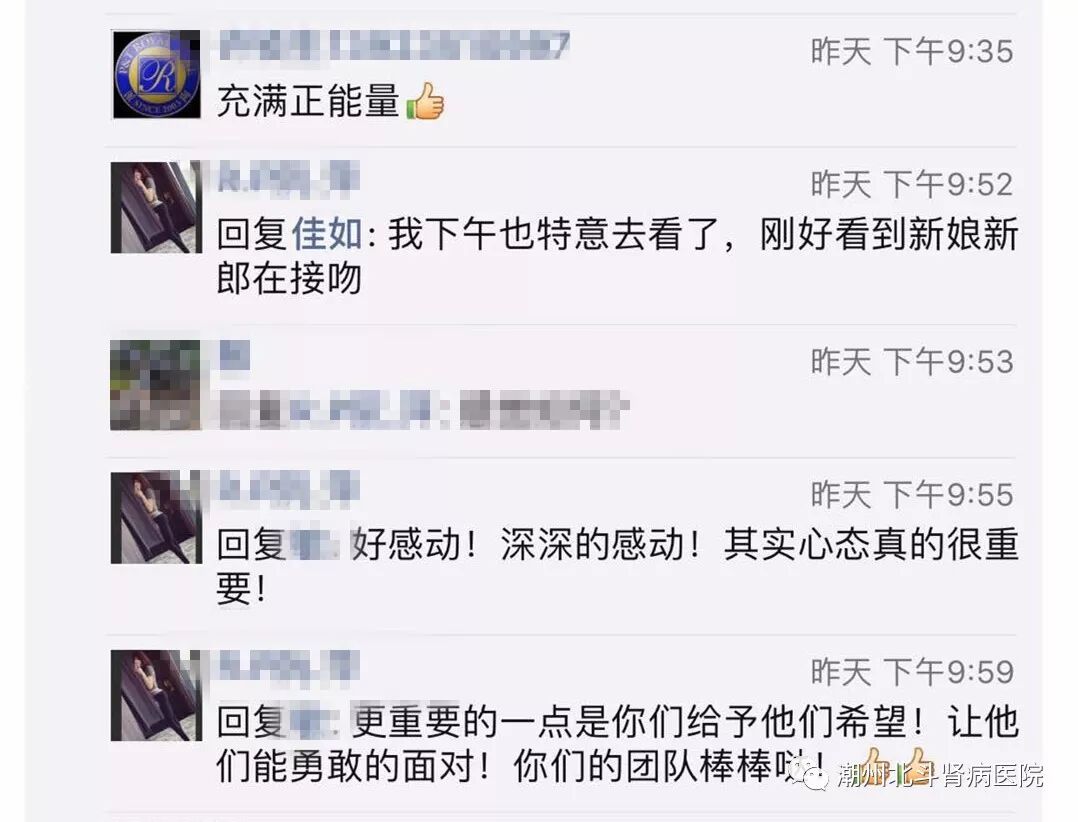Tap the avatar beside the 9:55 comment

[156, 518]
